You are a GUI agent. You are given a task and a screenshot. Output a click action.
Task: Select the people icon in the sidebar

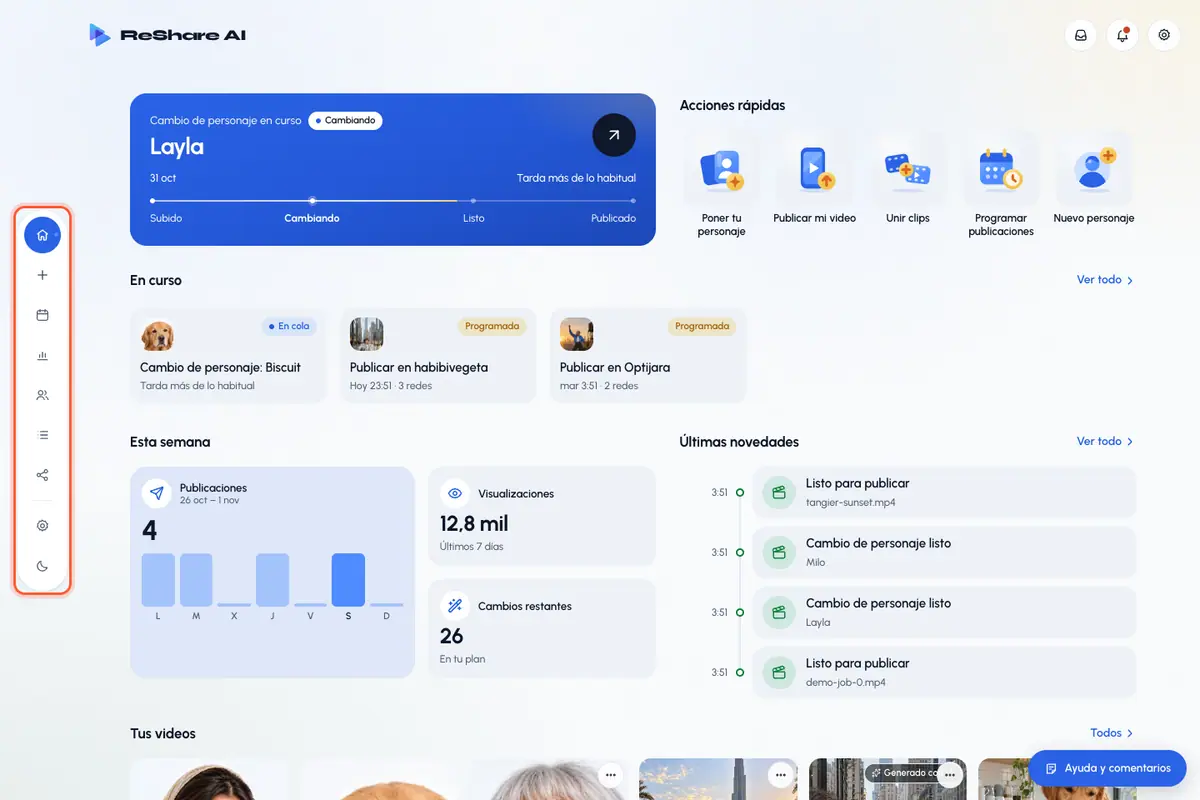(x=42, y=395)
